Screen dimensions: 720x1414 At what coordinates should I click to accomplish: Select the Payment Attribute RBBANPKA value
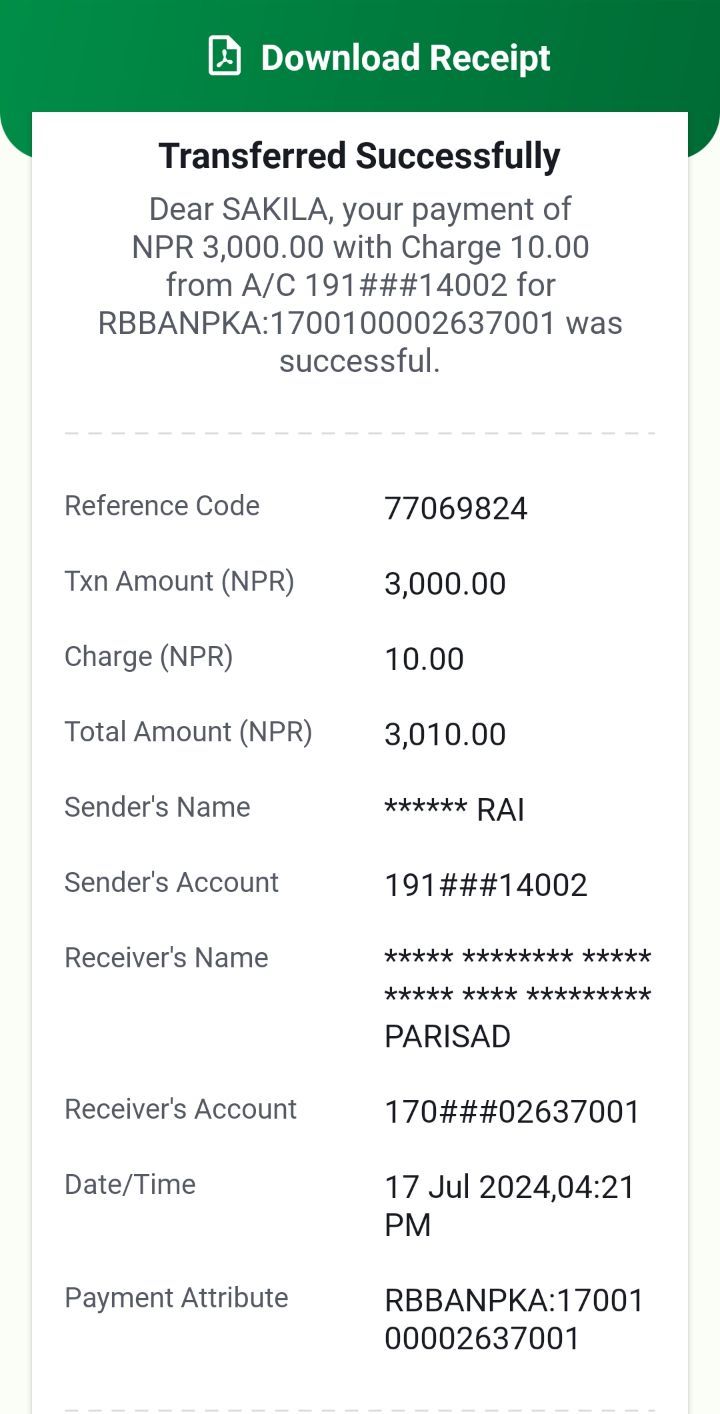coord(515,1319)
